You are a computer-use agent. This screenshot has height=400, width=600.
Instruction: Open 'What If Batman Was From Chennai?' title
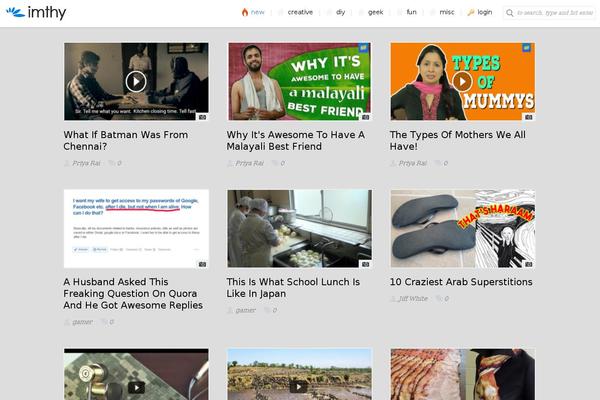pyautogui.click(x=126, y=140)
